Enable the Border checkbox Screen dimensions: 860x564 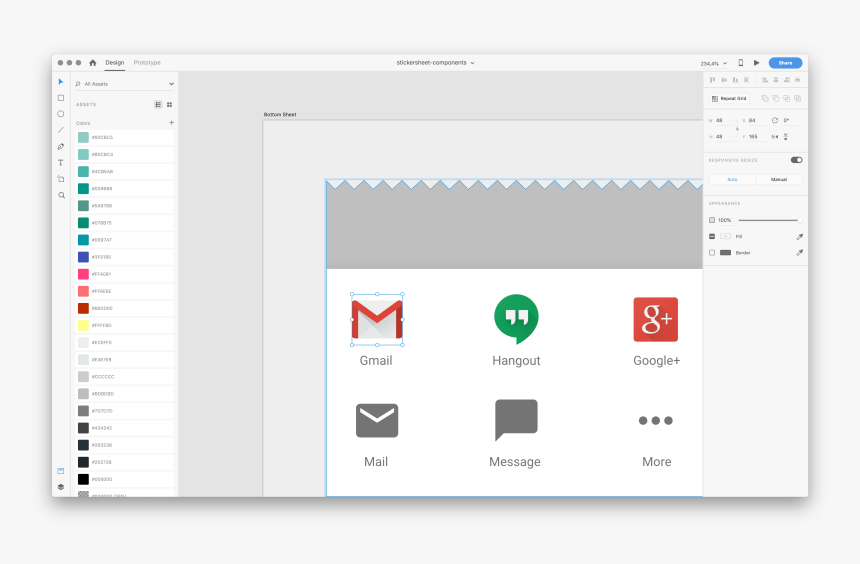712,253
